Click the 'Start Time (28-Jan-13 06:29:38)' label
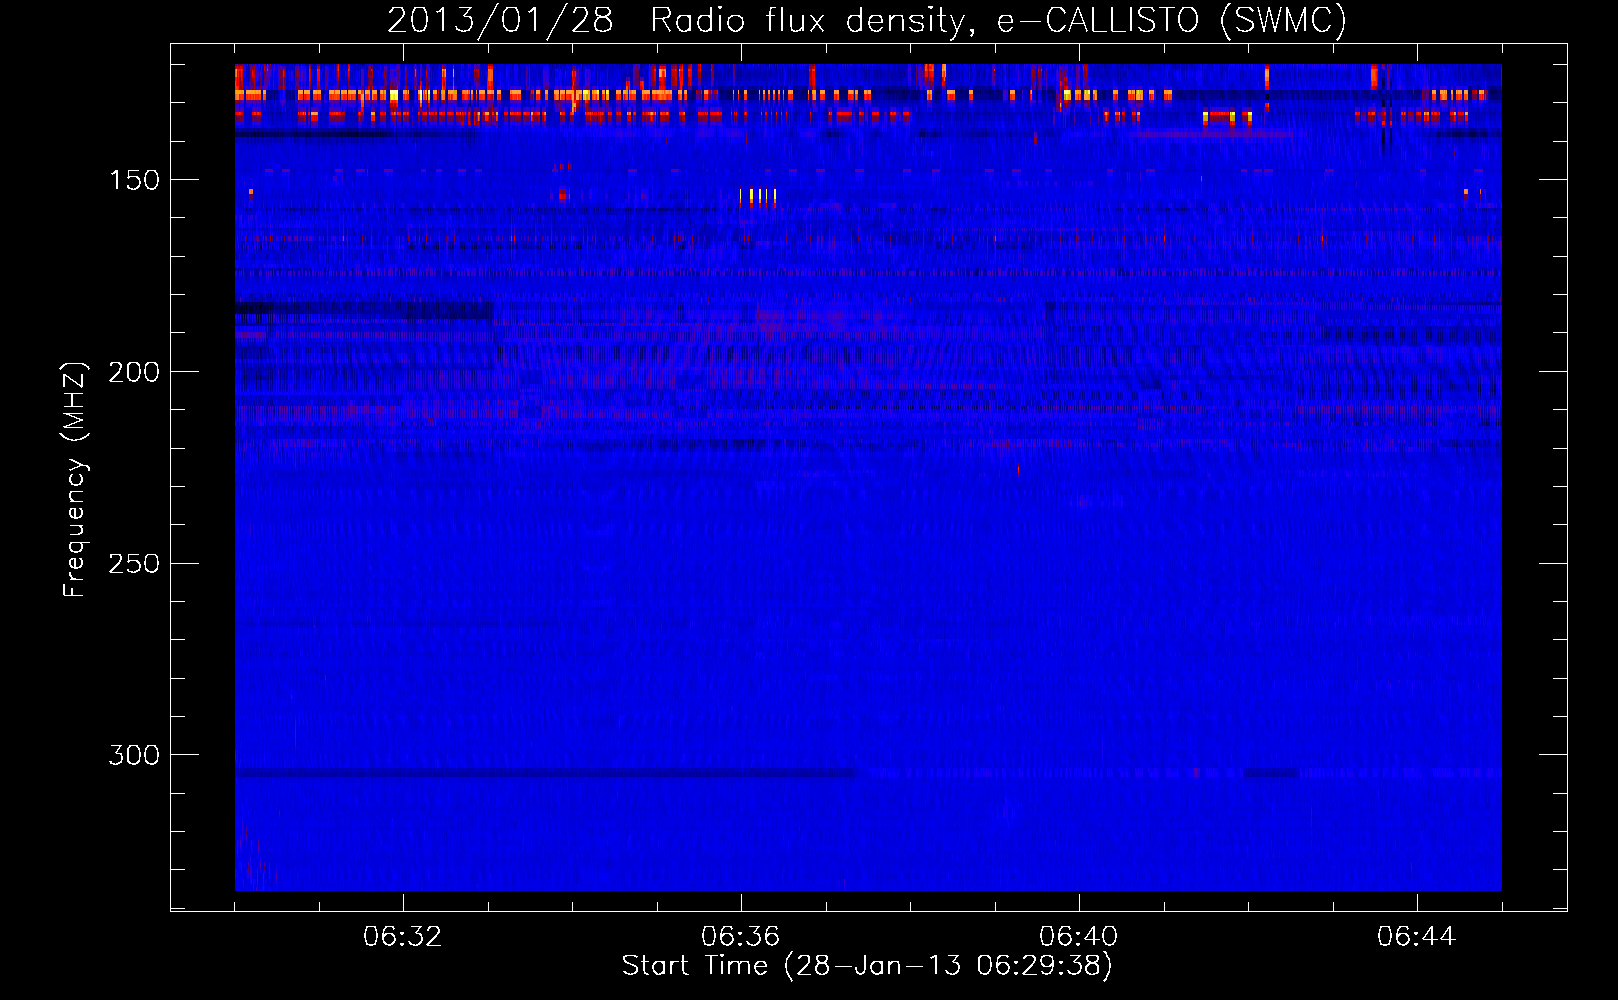Viewport: 1618px width, 1000px height. (867, 966)
